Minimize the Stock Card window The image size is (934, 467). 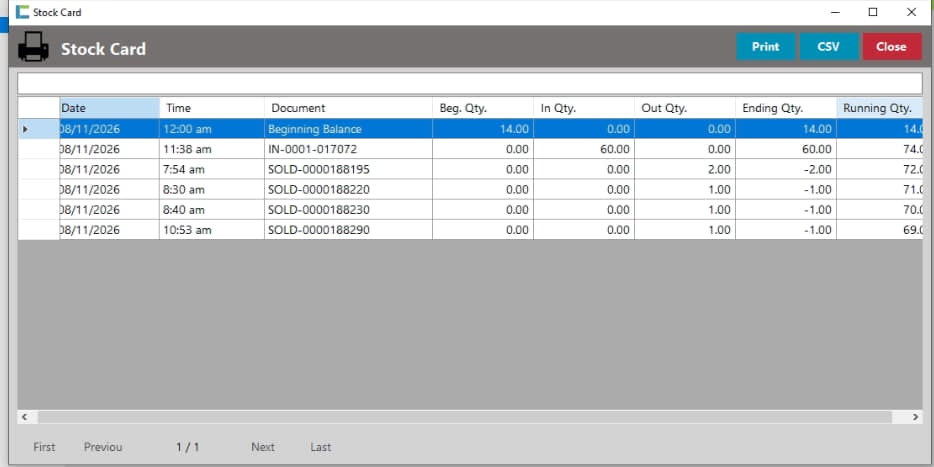[x=835, y=12]
